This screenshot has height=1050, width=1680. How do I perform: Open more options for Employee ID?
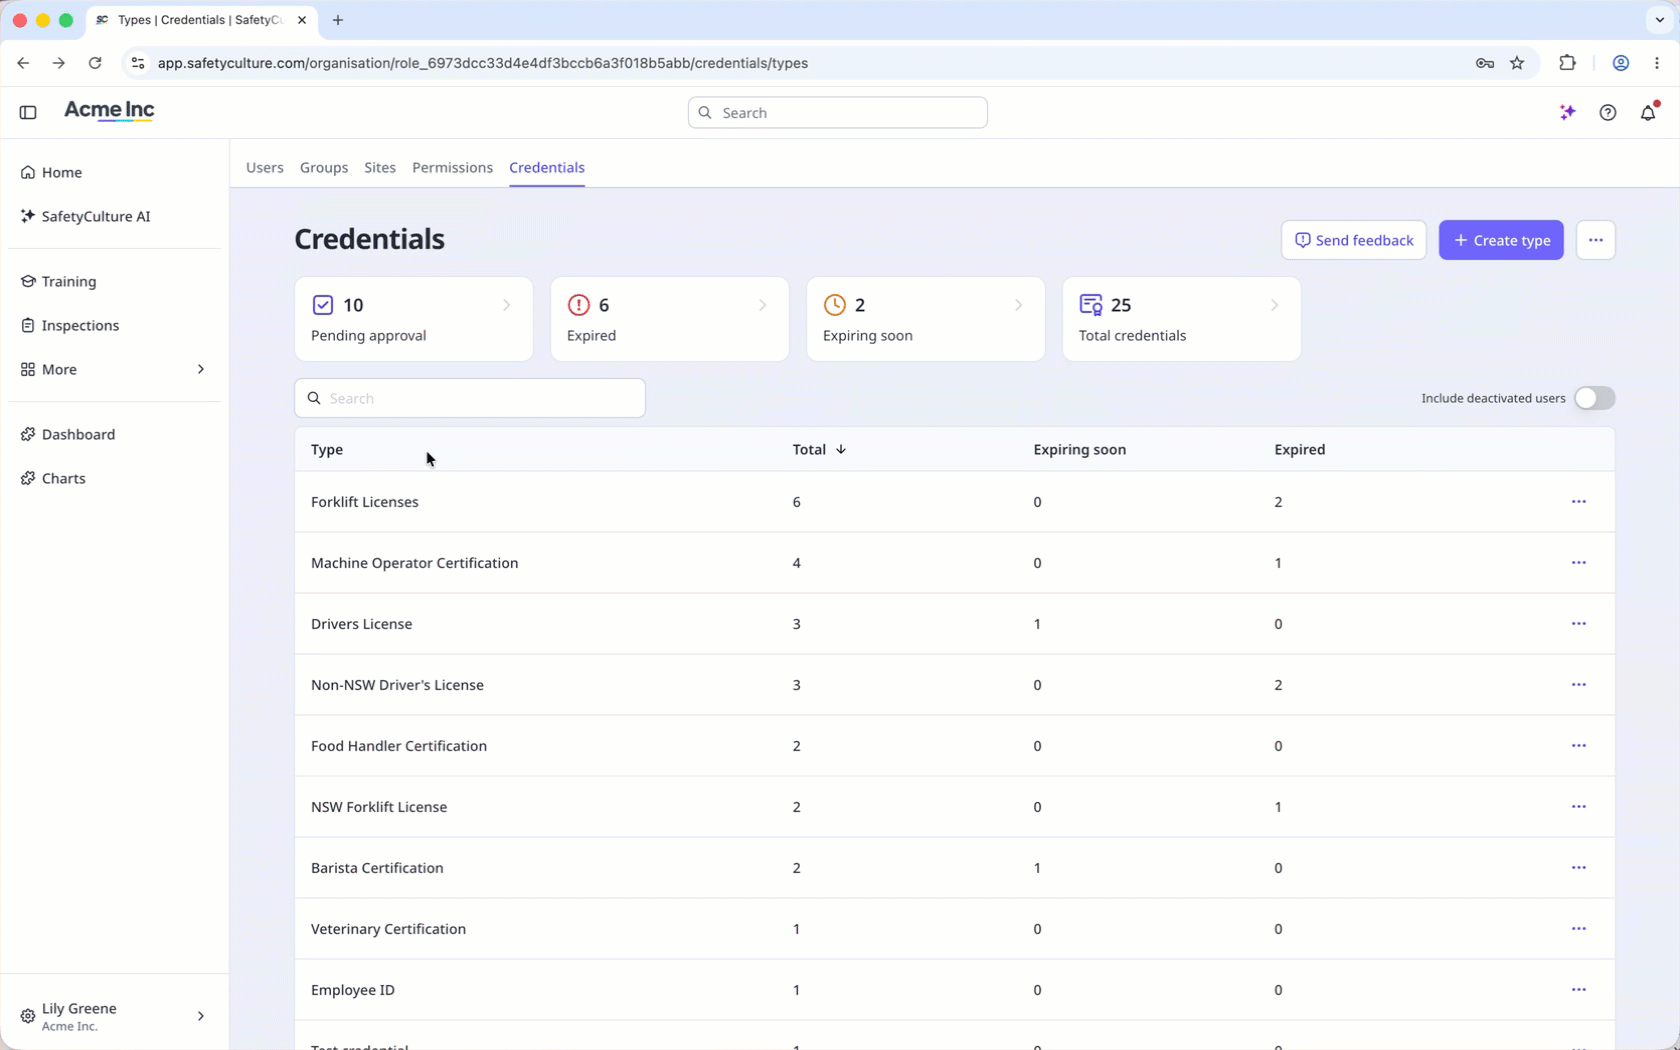tap(1579, 990)
